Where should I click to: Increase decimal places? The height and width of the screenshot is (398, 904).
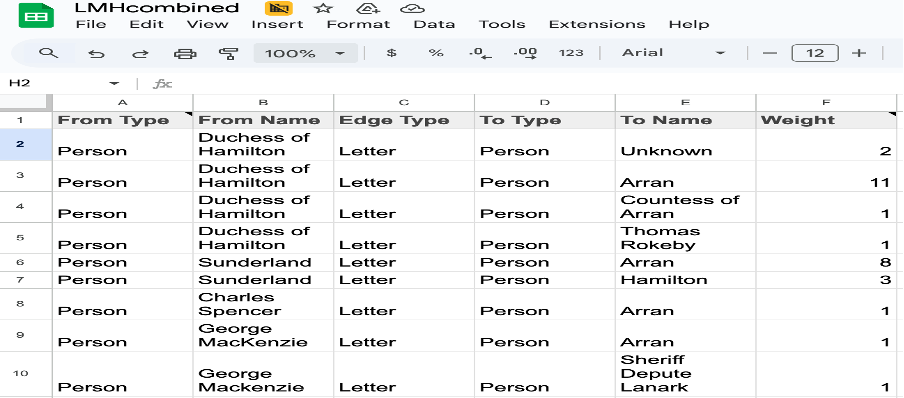525,54
